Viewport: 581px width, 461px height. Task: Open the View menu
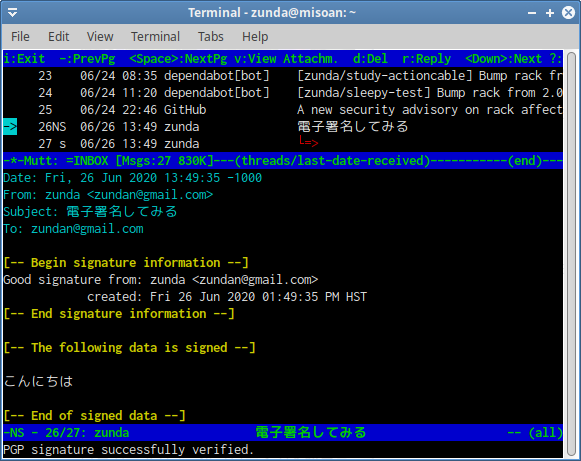pyautogui.click(x=100, y=37)
